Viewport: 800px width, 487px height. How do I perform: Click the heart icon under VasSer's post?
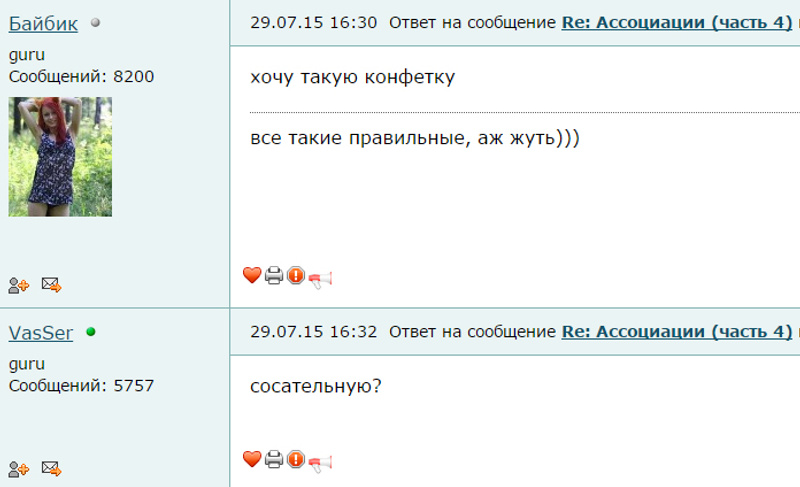(x=252, y=459)
